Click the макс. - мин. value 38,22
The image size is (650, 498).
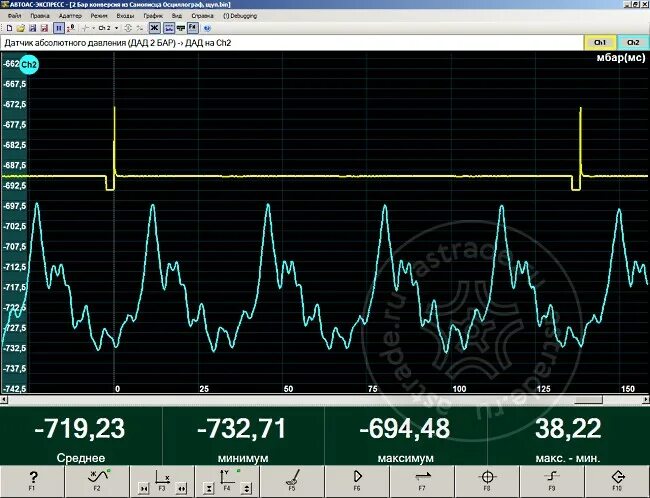click(x=568, y=429)
